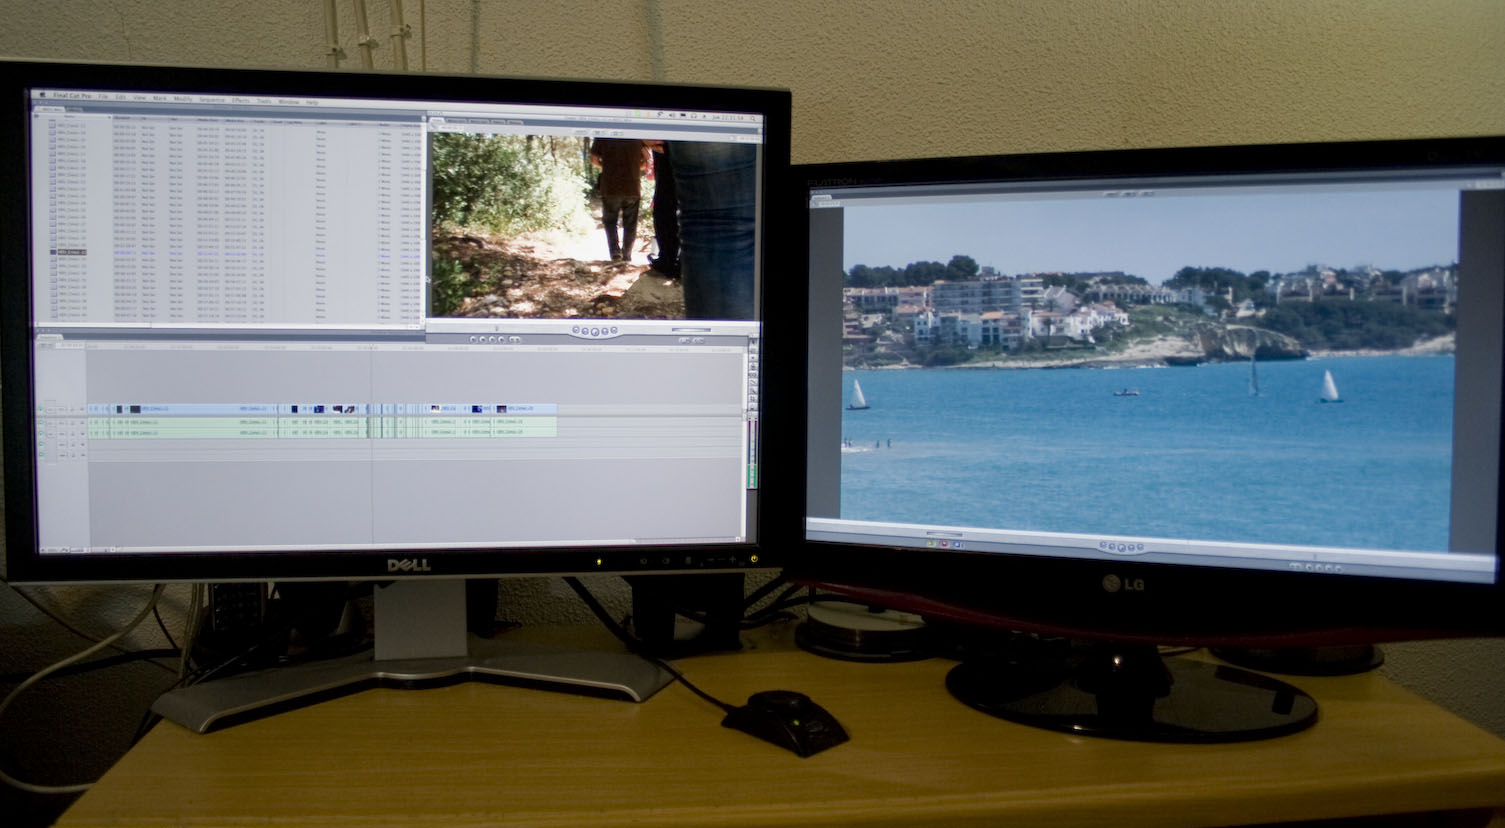Toggle A1 audio track audibility
This screenshot has height=828, width=1505.
41,422
